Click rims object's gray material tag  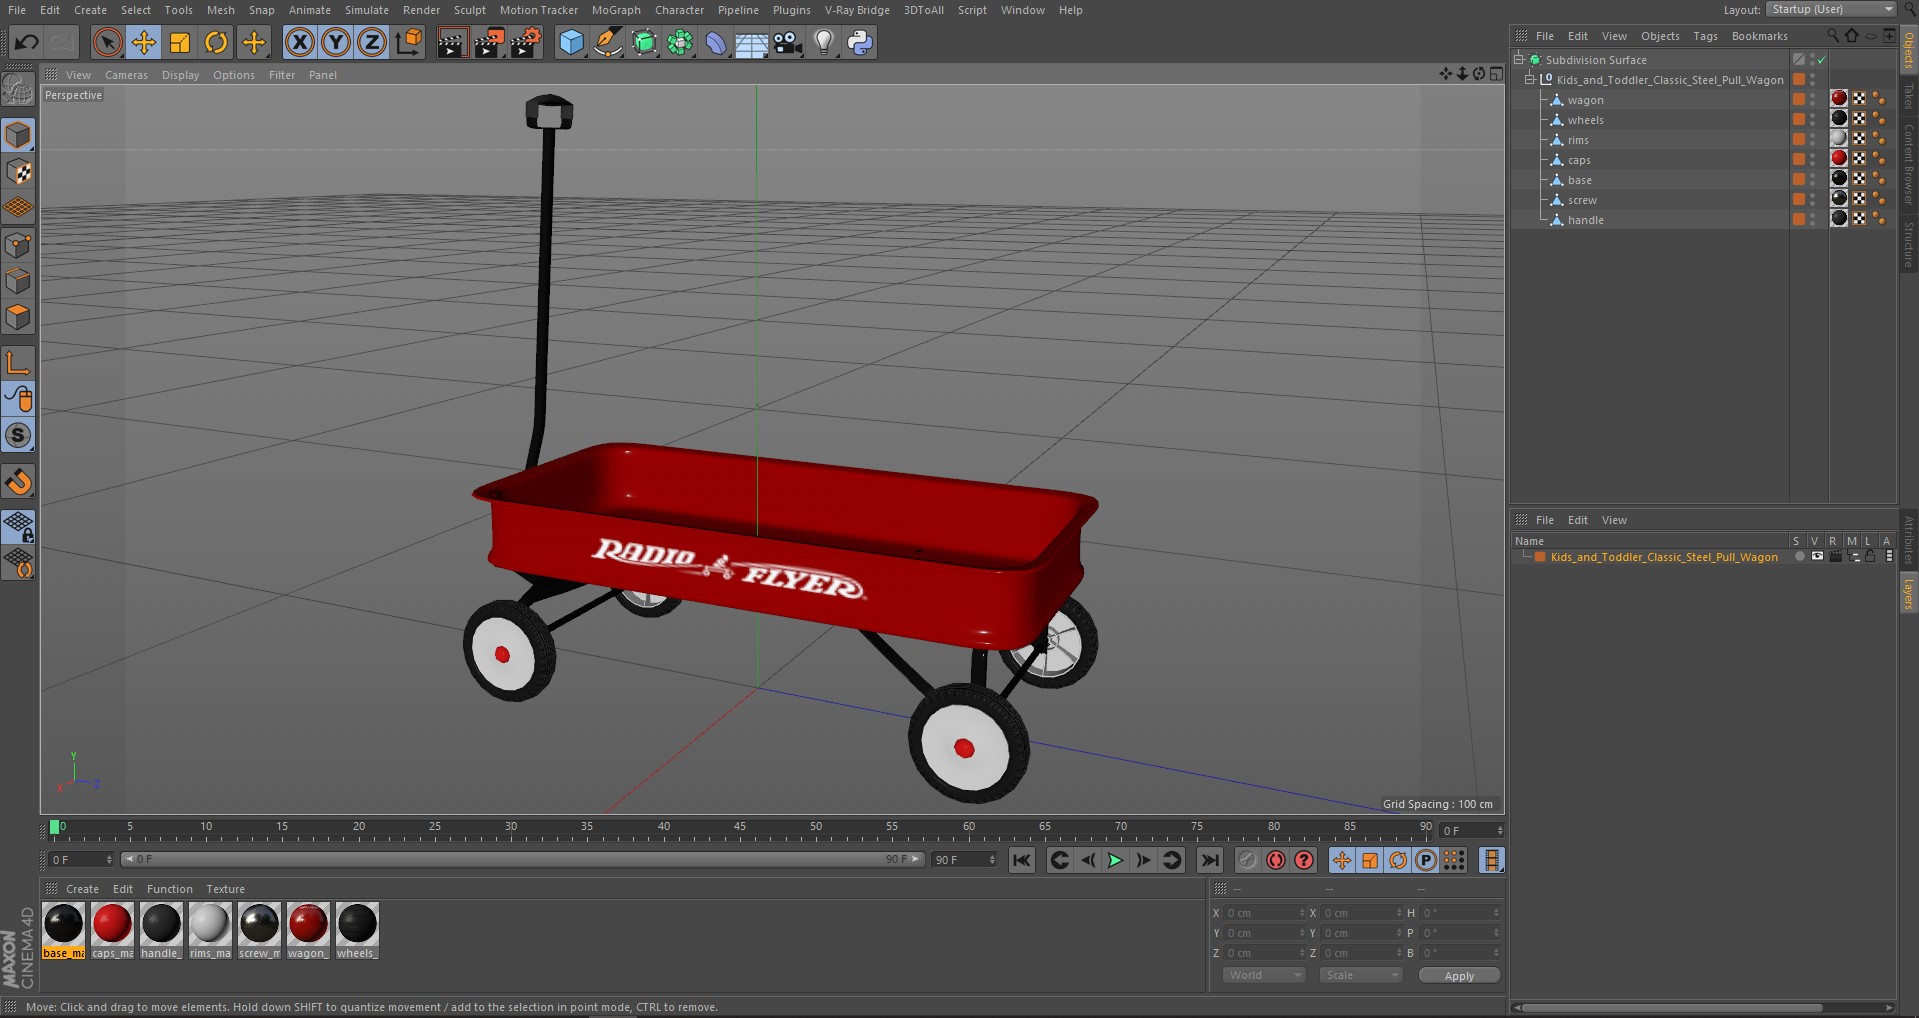(1839, 138)
